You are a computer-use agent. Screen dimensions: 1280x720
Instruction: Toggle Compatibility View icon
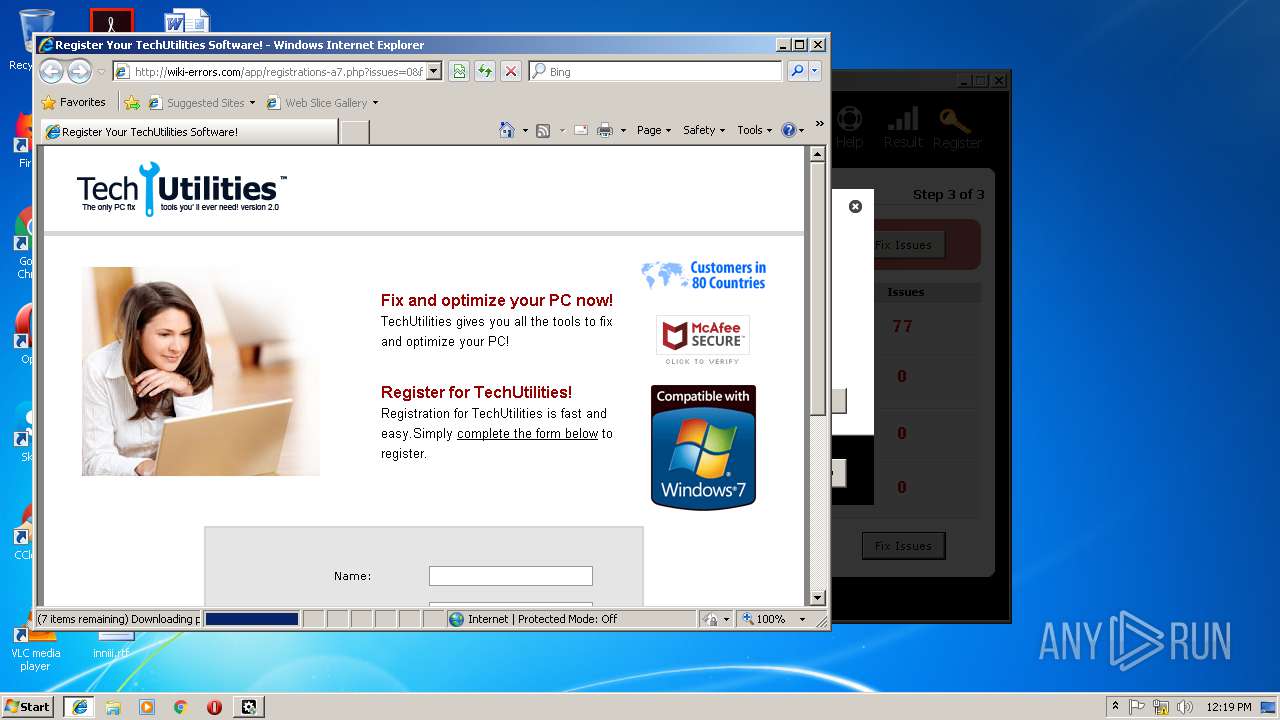point(459,71)
